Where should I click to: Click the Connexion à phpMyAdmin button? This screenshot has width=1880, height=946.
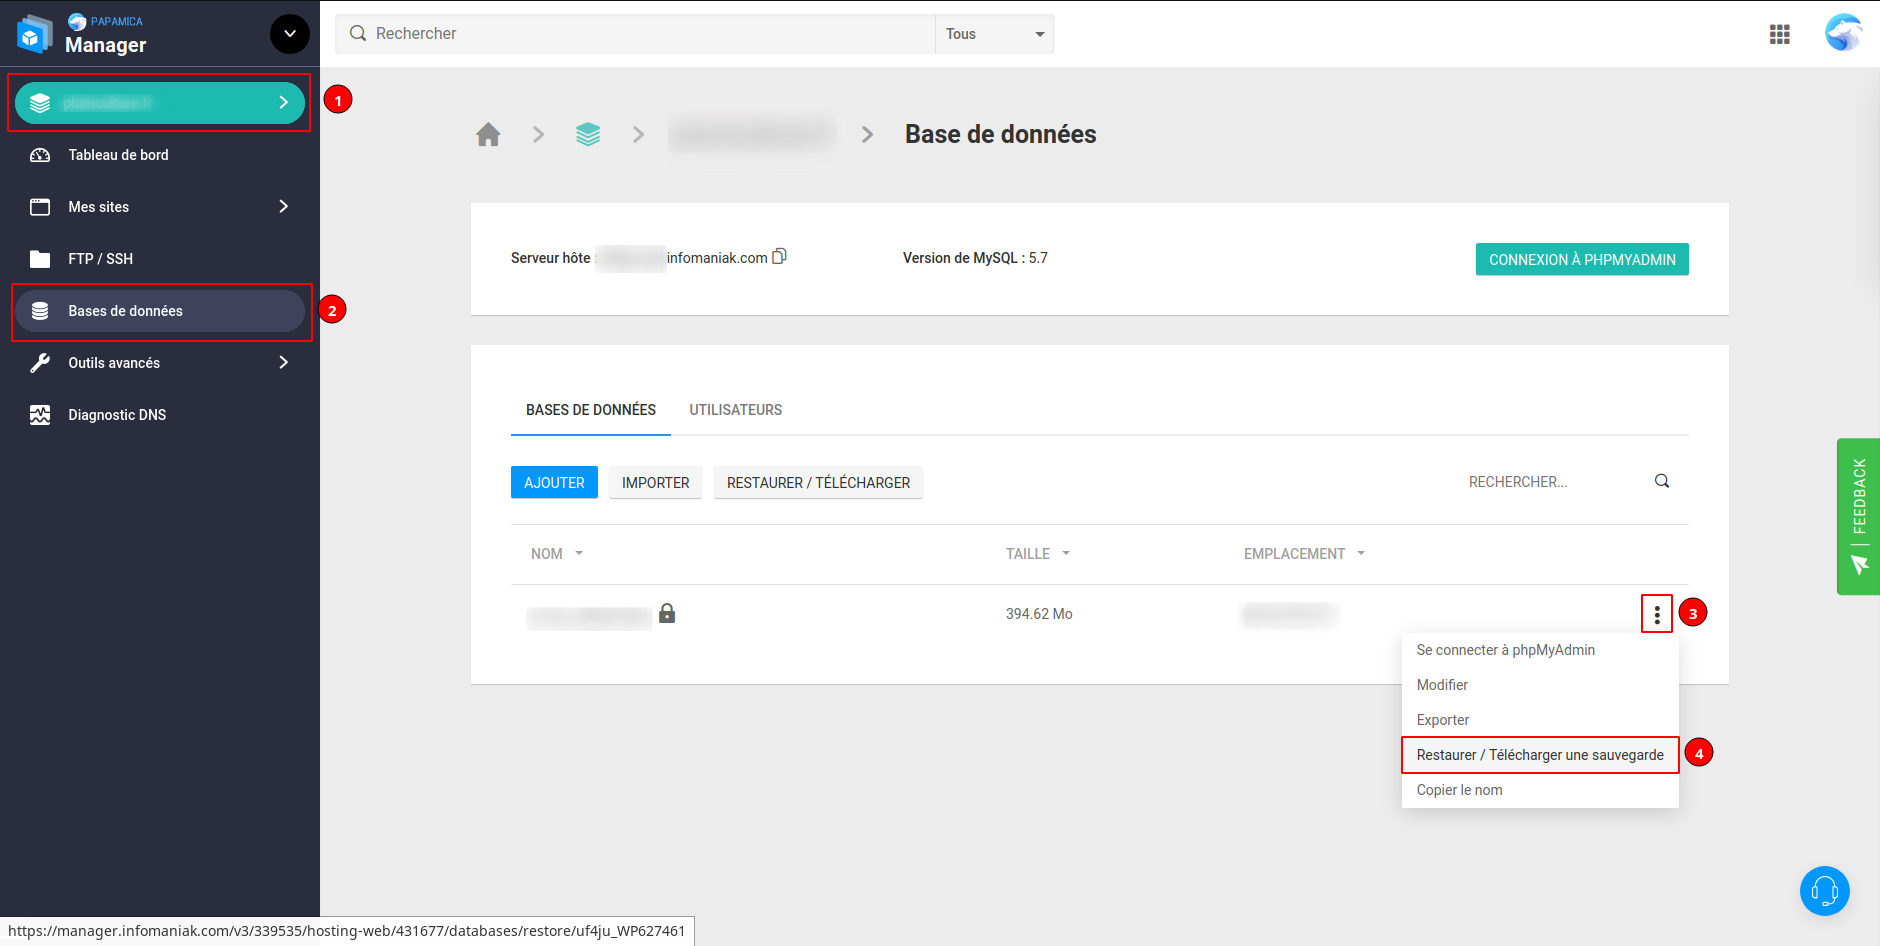(x=1581, y=260)
